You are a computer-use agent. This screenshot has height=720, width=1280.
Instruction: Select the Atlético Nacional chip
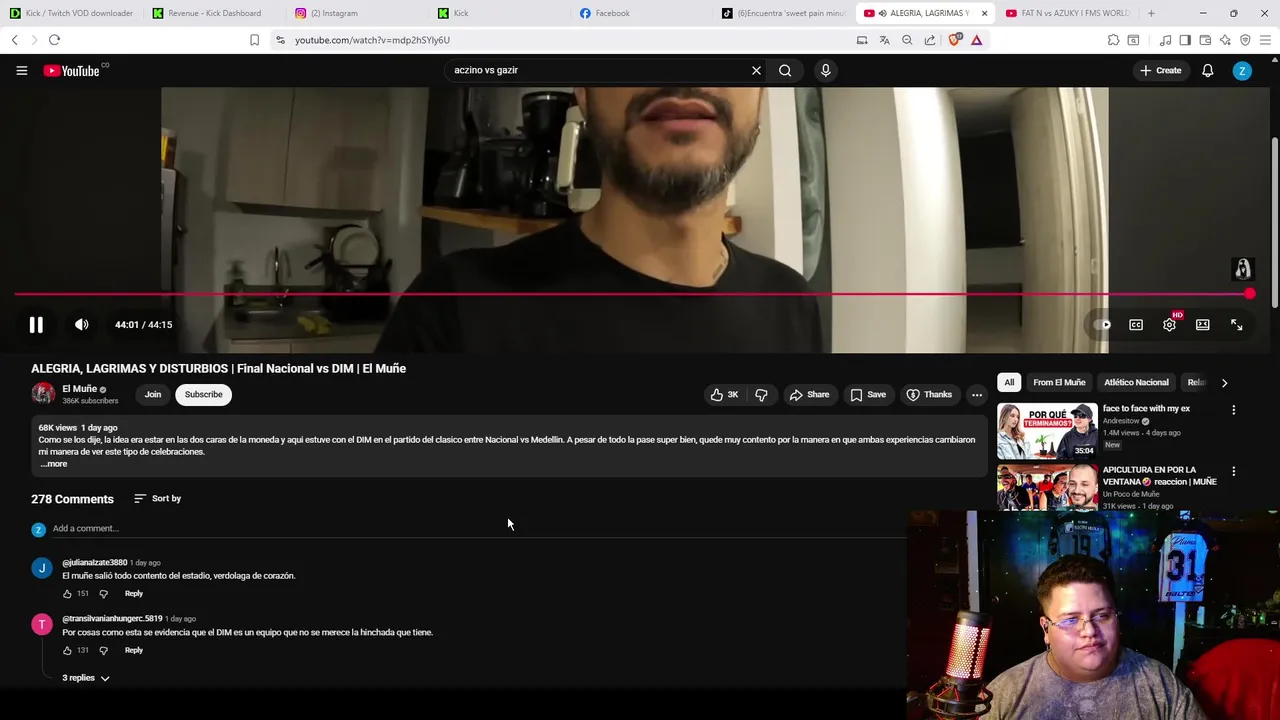tap(1136, 382)
